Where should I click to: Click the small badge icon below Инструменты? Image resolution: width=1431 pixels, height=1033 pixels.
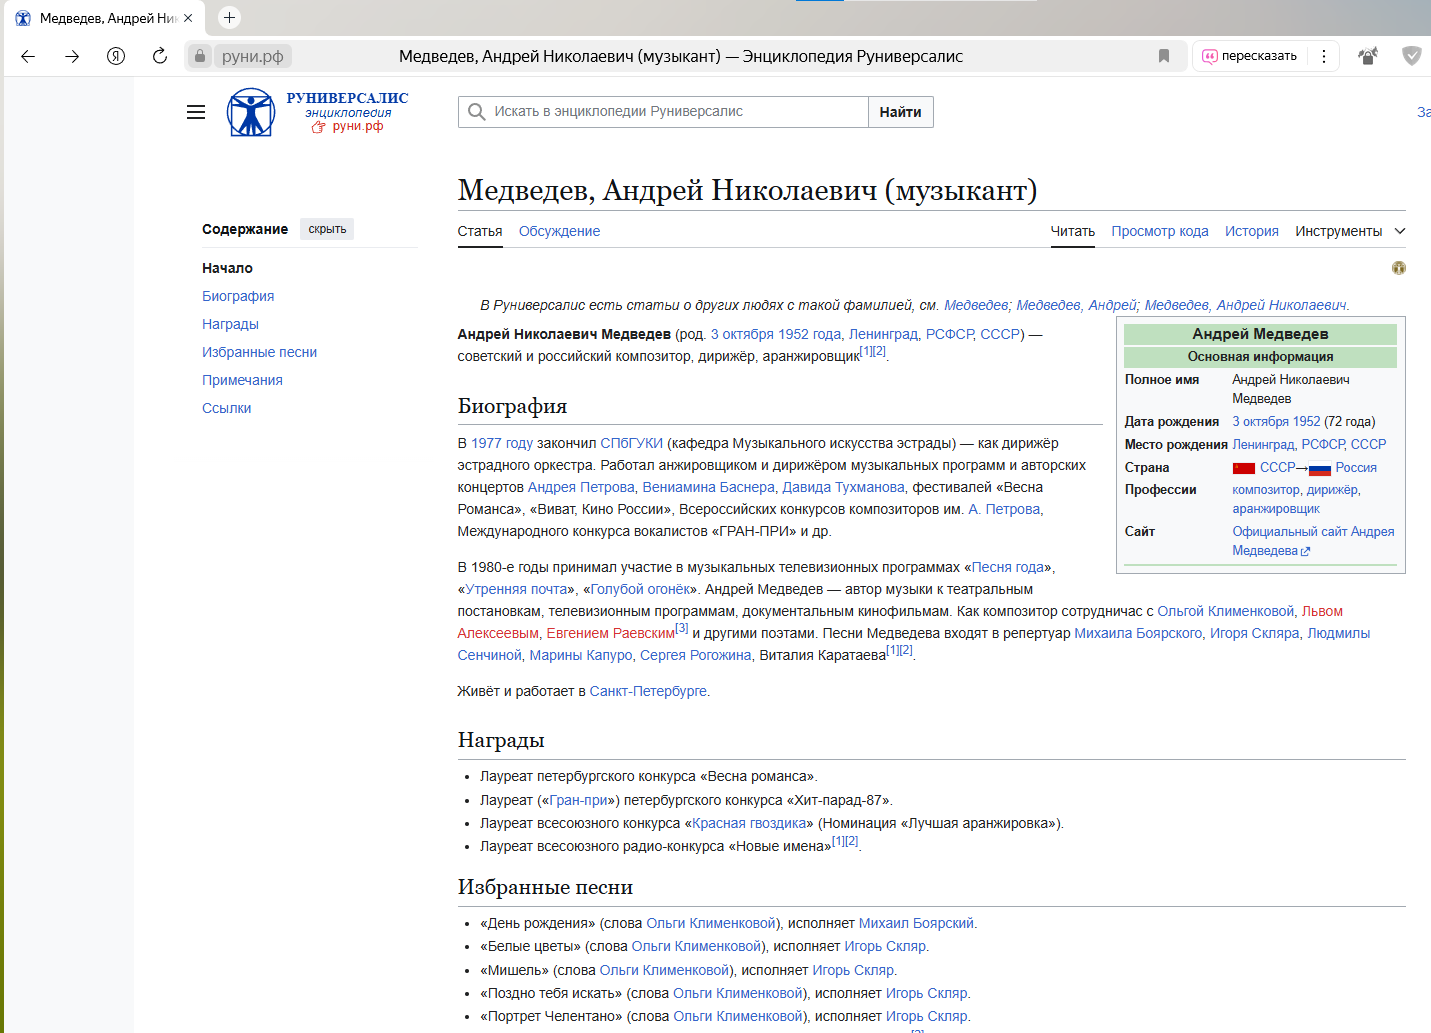tap(1399, 268)
